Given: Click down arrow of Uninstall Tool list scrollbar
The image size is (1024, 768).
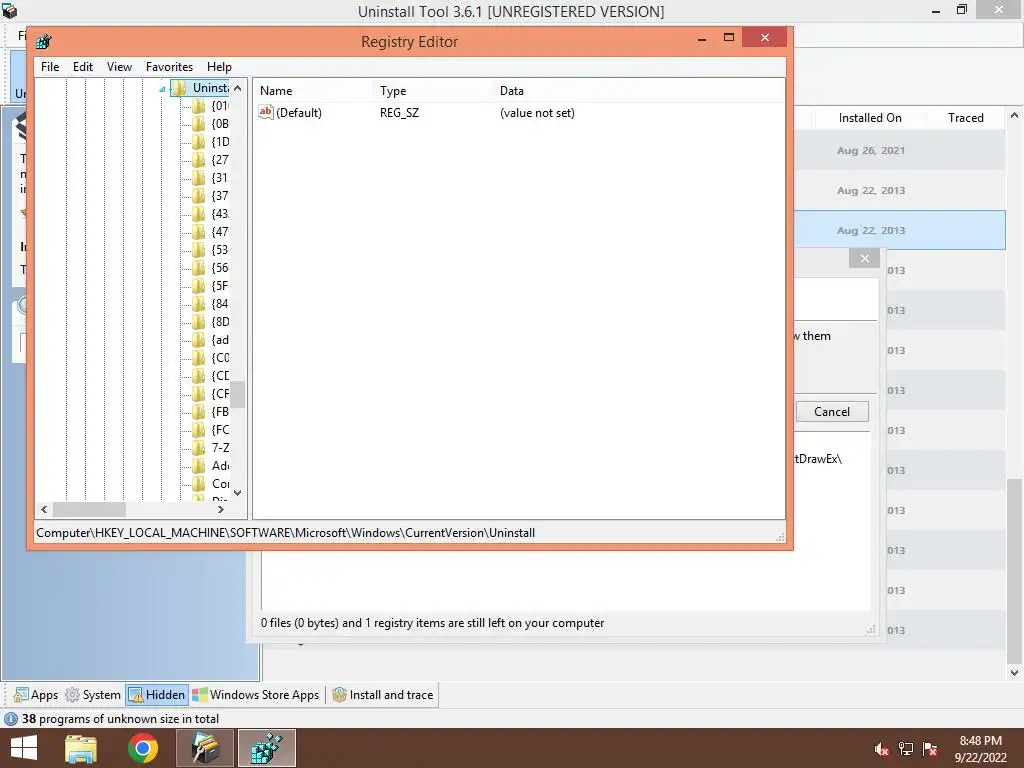Looking at the screenshot, I should 1014,672.
